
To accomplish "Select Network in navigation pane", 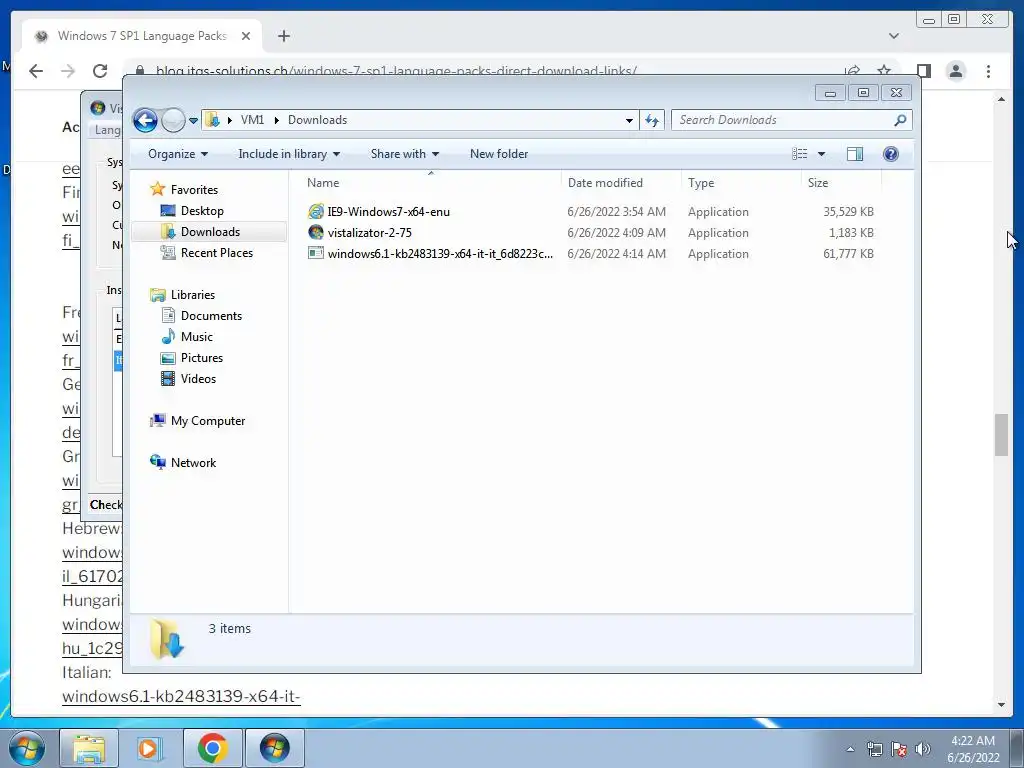I will [193, 463].
